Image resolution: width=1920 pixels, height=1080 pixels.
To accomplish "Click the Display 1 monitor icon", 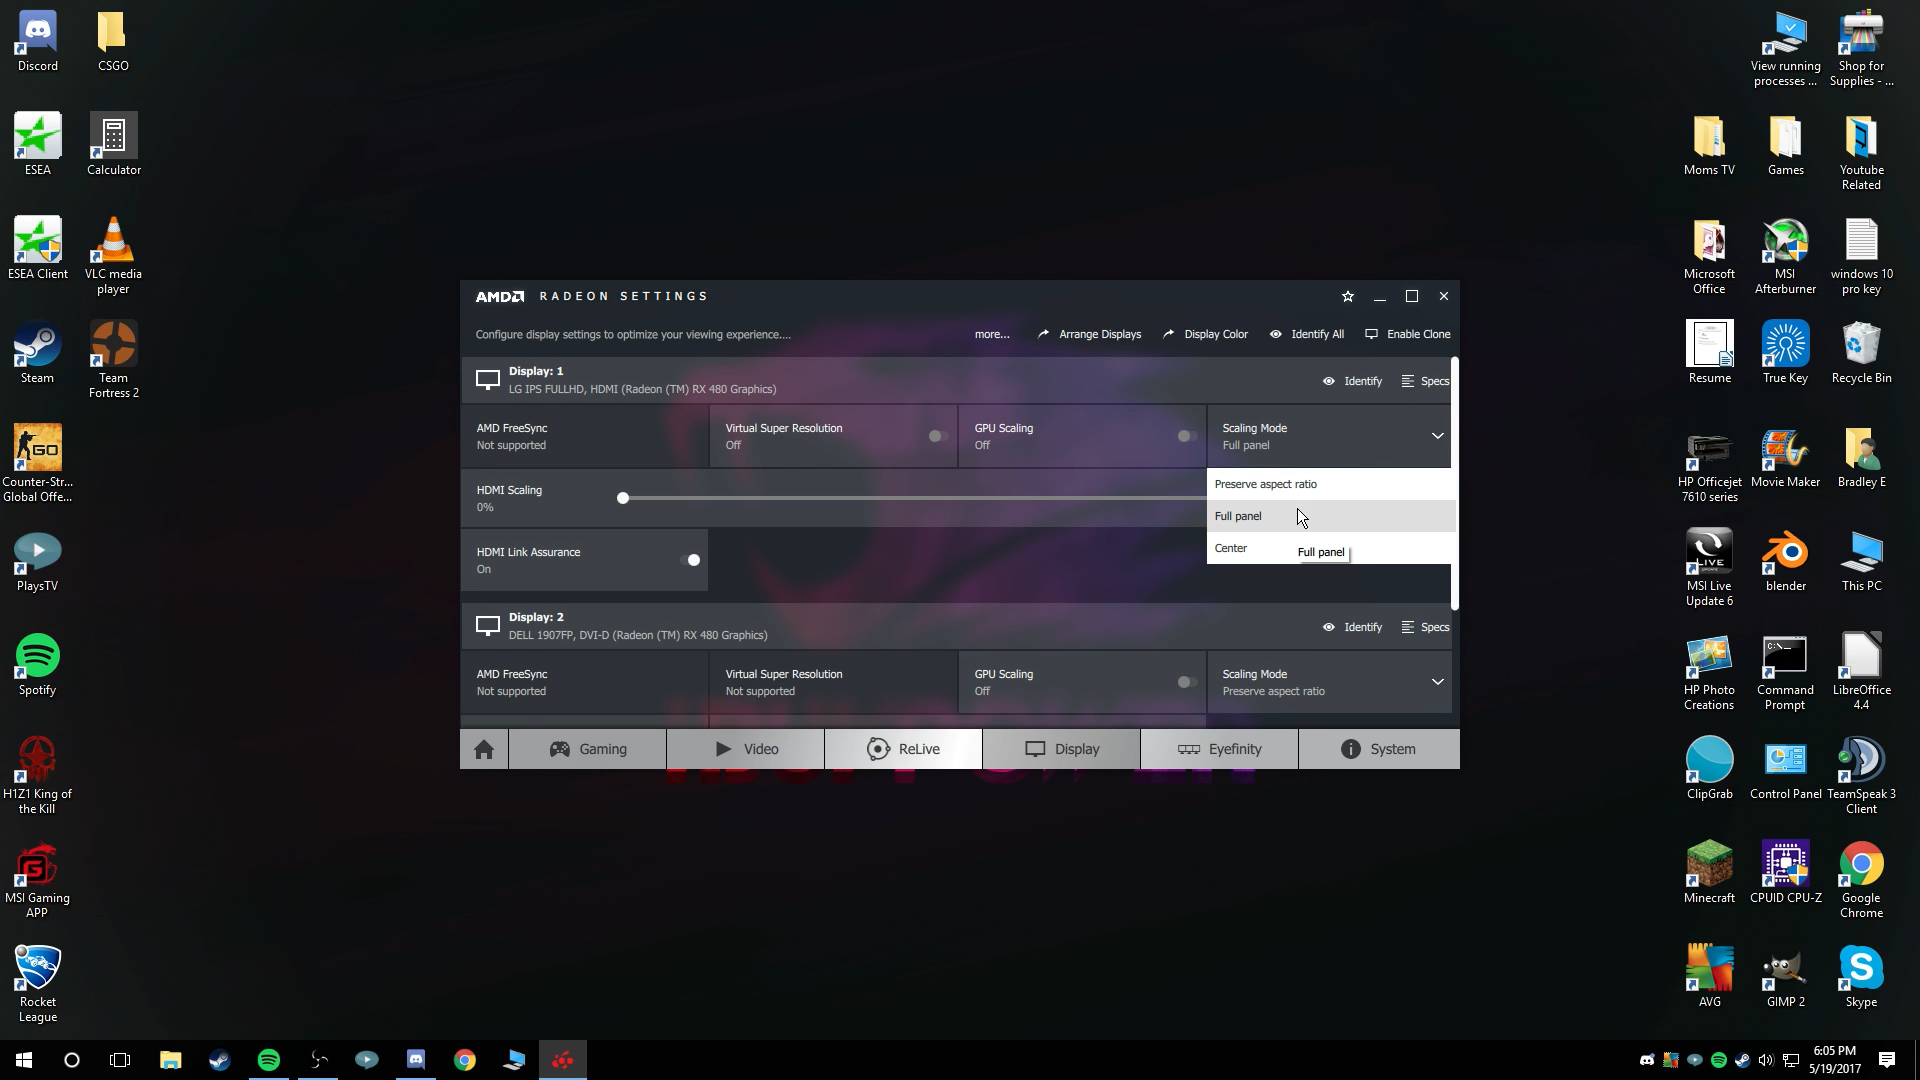I will [x=487, y=380].
